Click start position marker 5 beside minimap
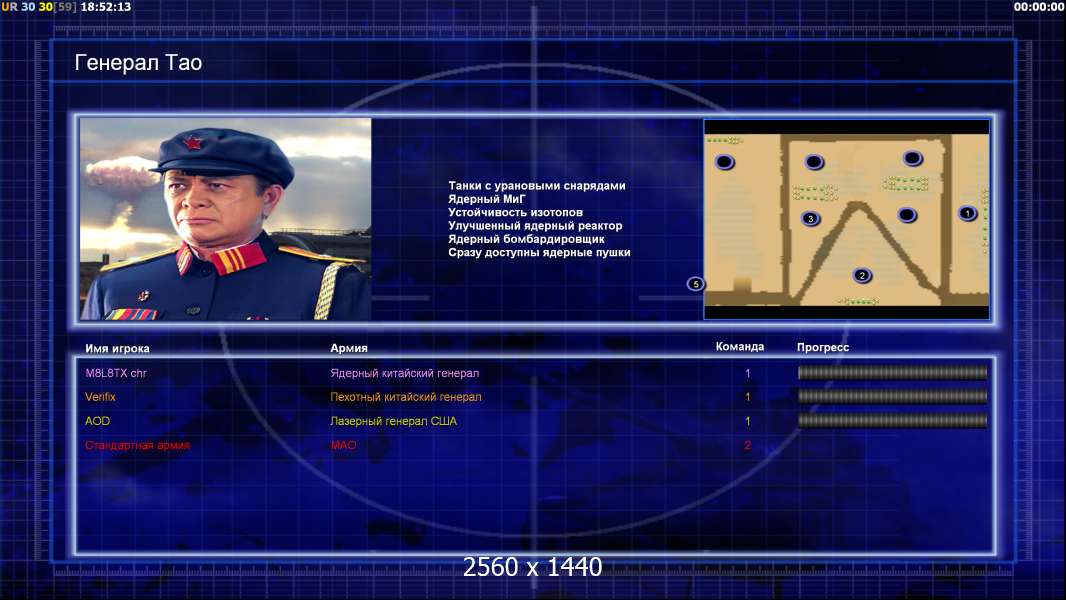Viewport: 1066px width, 600px height. click(695, 284)
